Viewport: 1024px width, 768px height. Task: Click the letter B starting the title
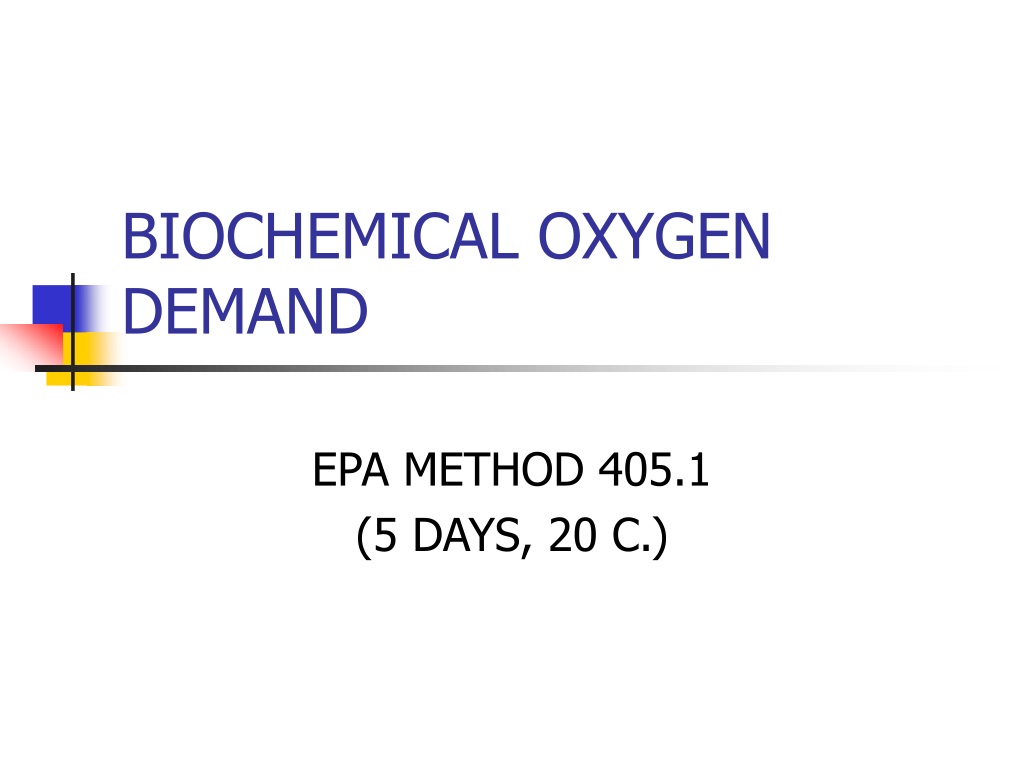[139, 236]
